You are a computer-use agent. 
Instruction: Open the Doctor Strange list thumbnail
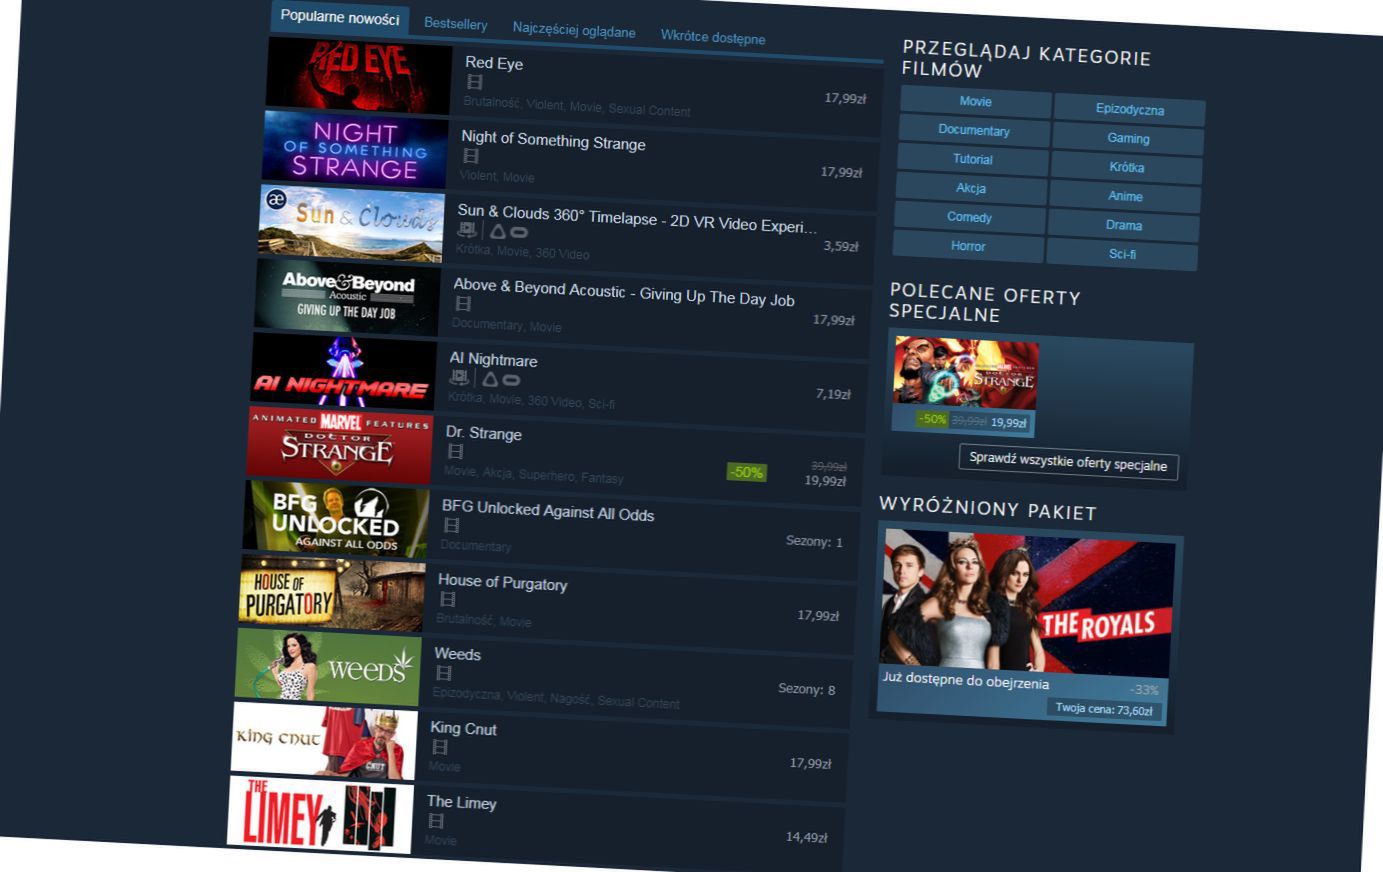[x=340, y=444]
